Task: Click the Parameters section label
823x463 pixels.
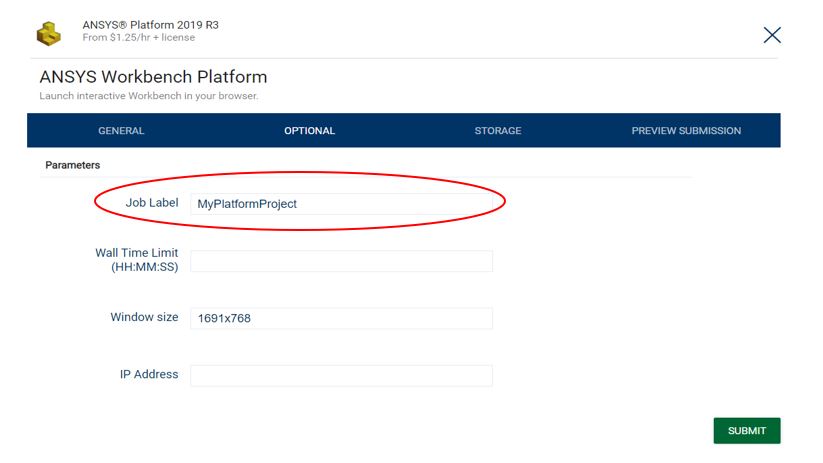Action: (x=72, y=165)
